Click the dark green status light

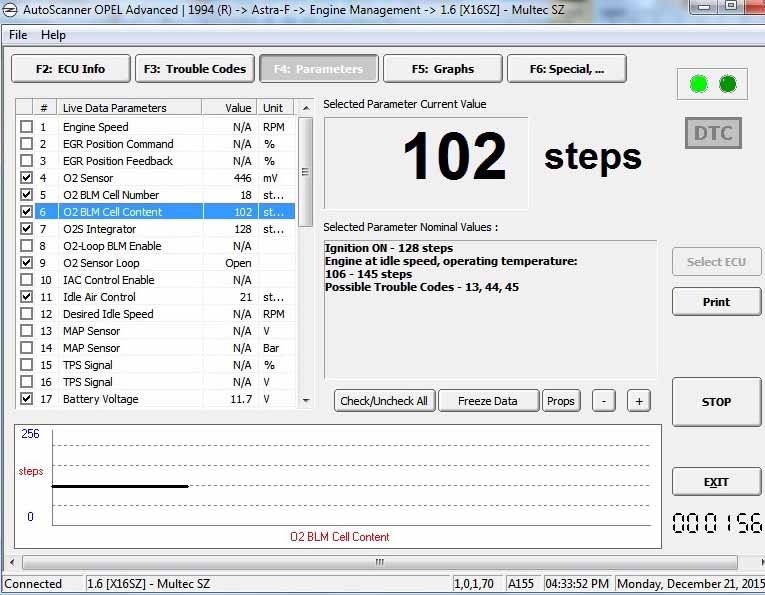pos(727,84)
